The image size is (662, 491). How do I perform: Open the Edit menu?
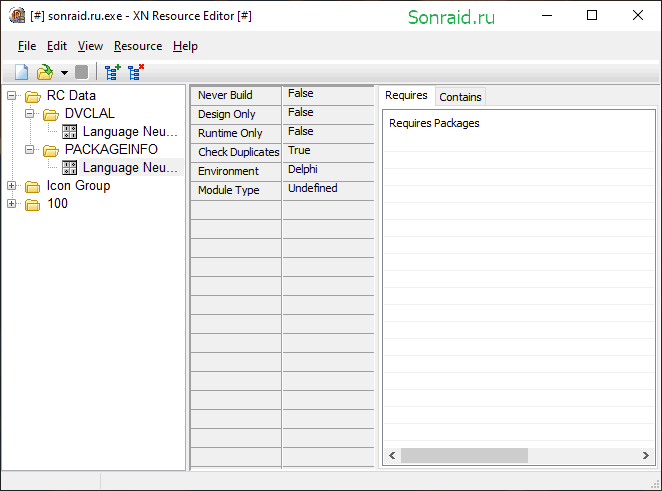tap(57, 46)
